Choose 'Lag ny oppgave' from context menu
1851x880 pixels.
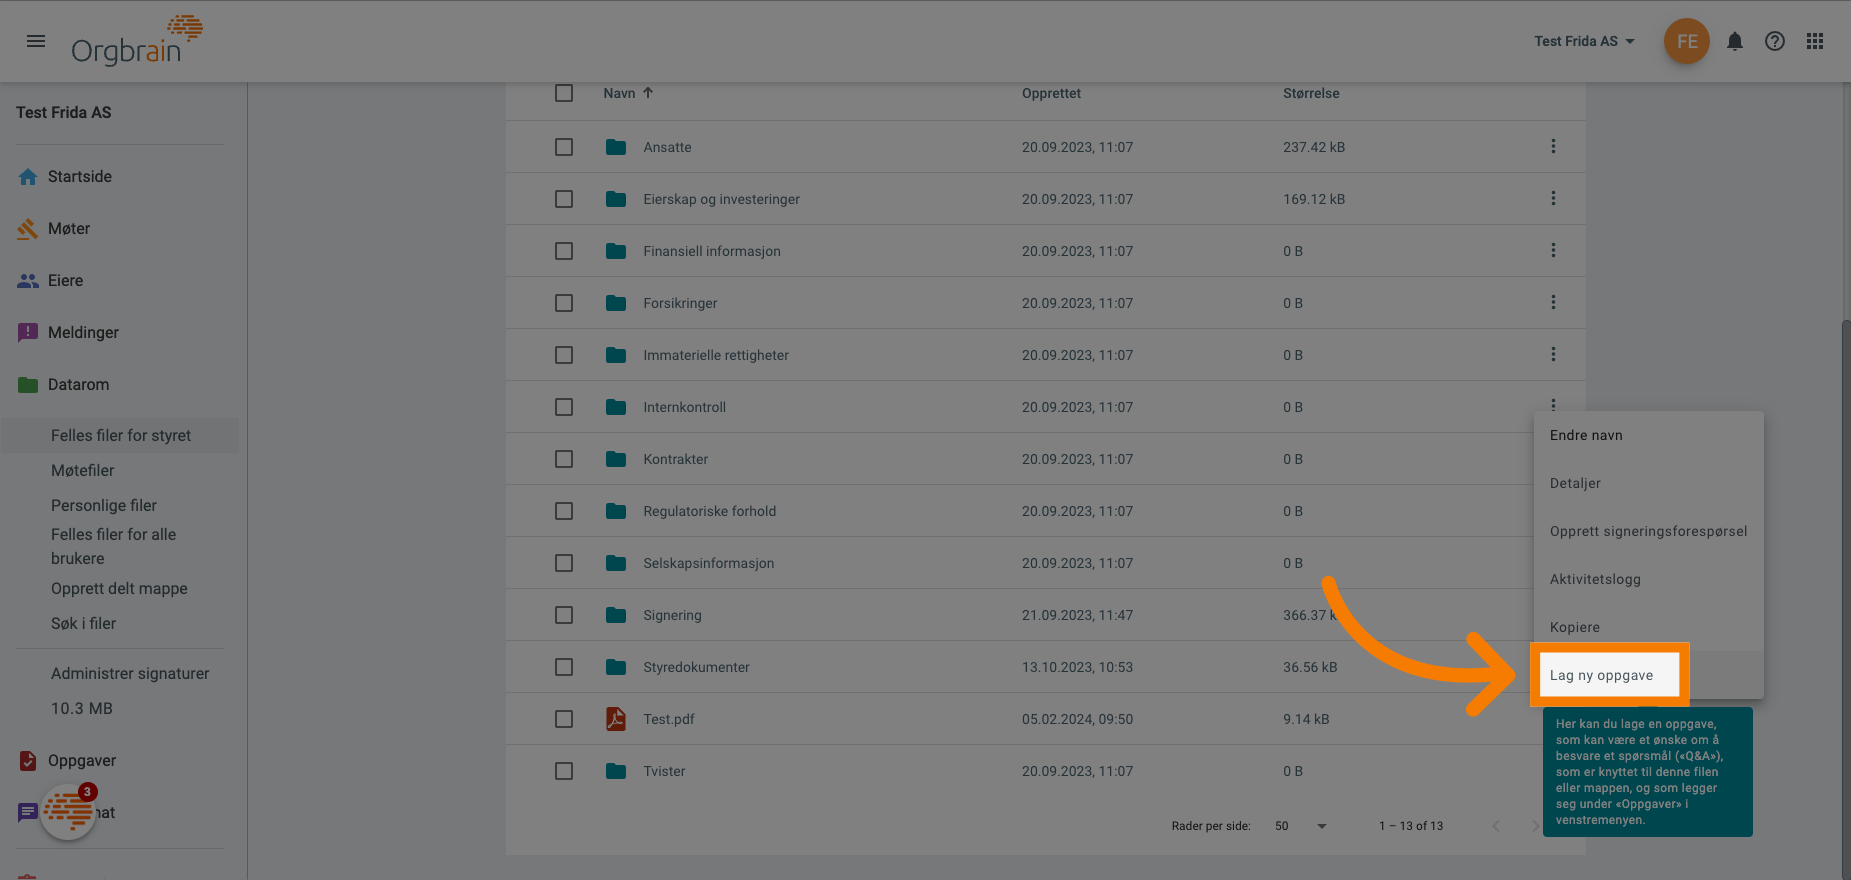click(x=1601, y=675)
